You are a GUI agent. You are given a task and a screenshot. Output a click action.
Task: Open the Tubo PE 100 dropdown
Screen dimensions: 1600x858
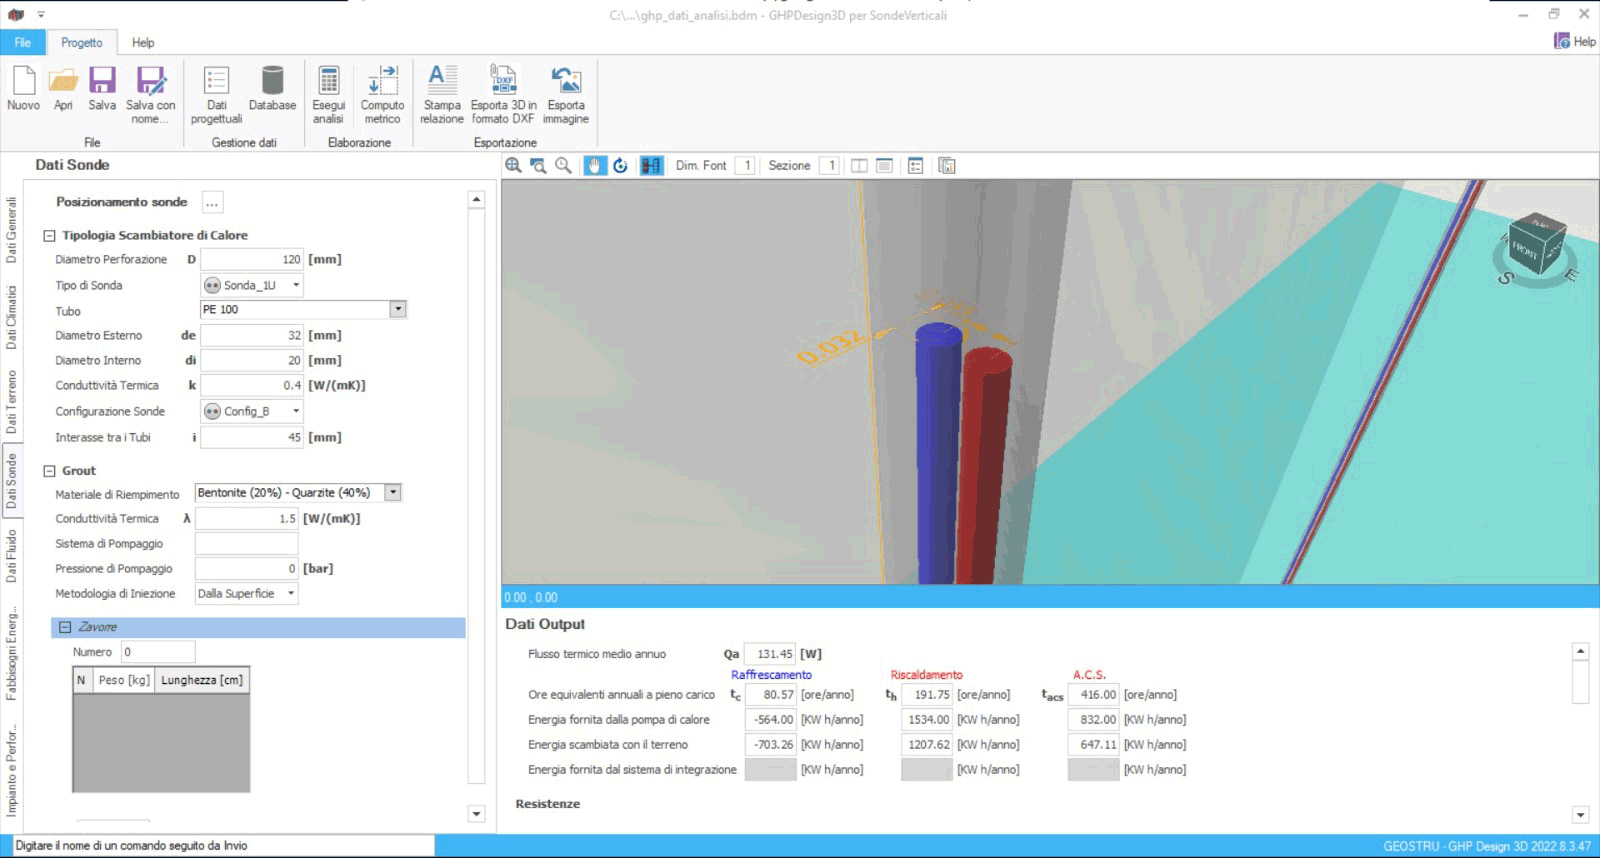398,310
